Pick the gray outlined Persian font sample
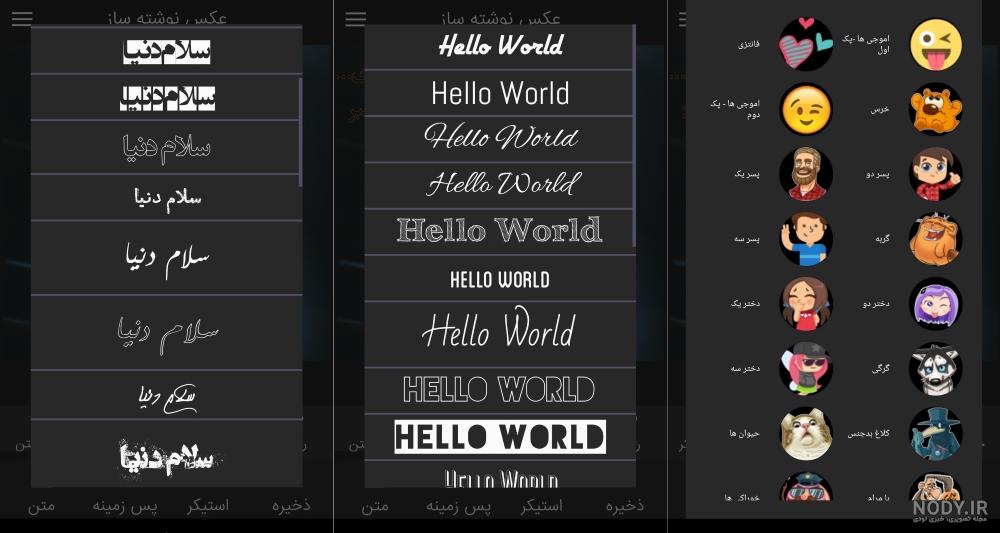Viewport: 1000px width, 533px height. (x=166, y=147)
